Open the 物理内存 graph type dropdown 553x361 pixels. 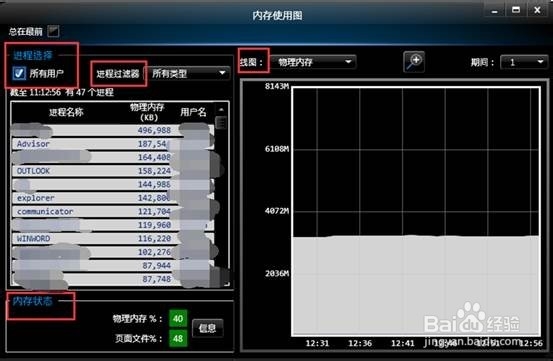point(314,62)
